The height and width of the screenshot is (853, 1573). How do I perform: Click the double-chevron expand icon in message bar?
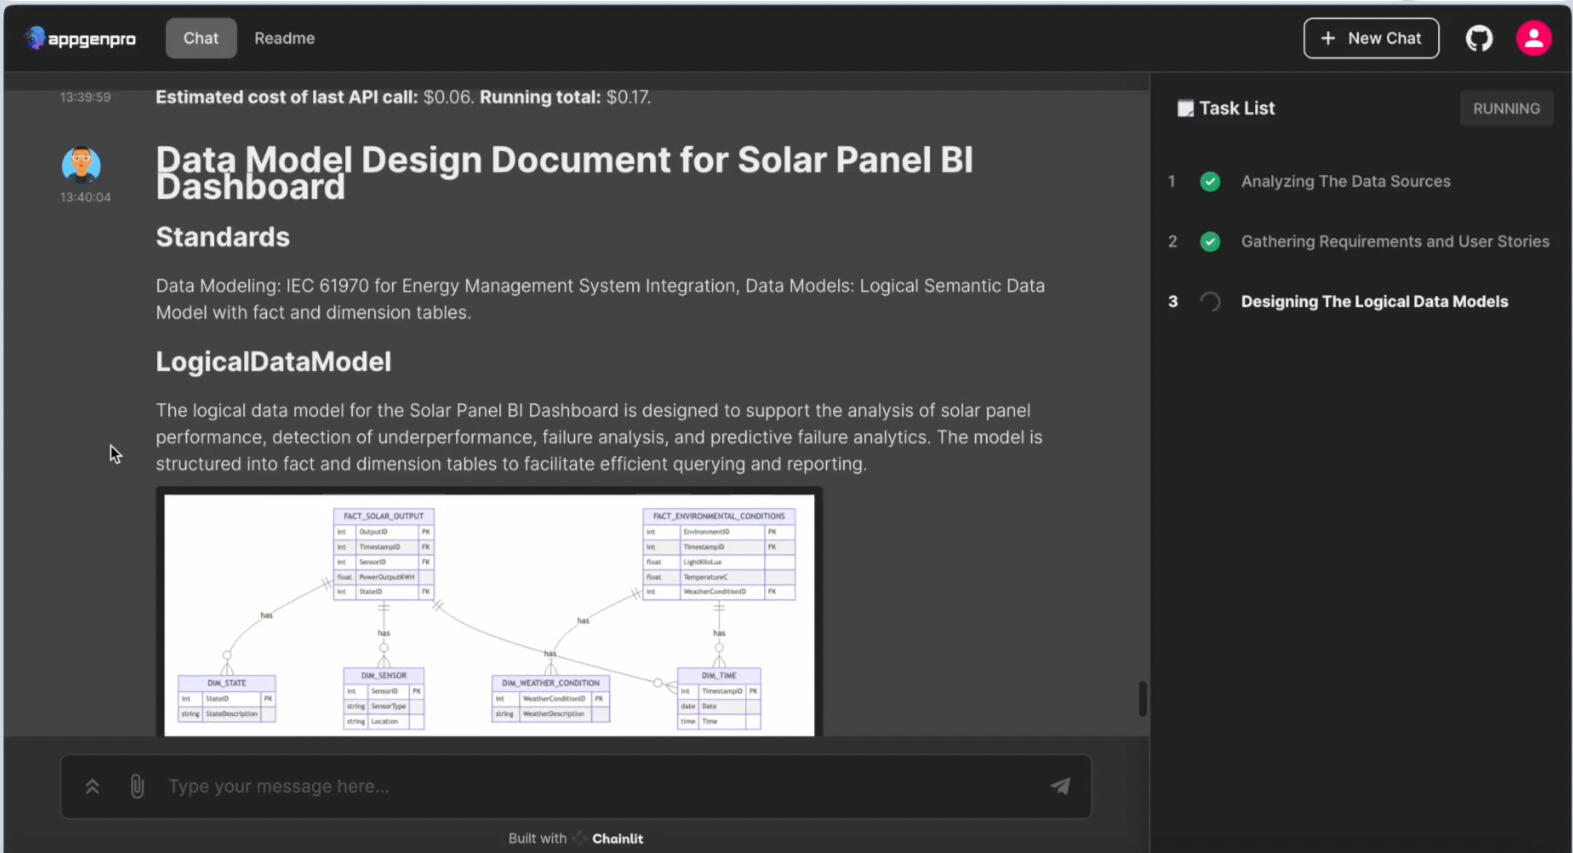pos(92,787)
